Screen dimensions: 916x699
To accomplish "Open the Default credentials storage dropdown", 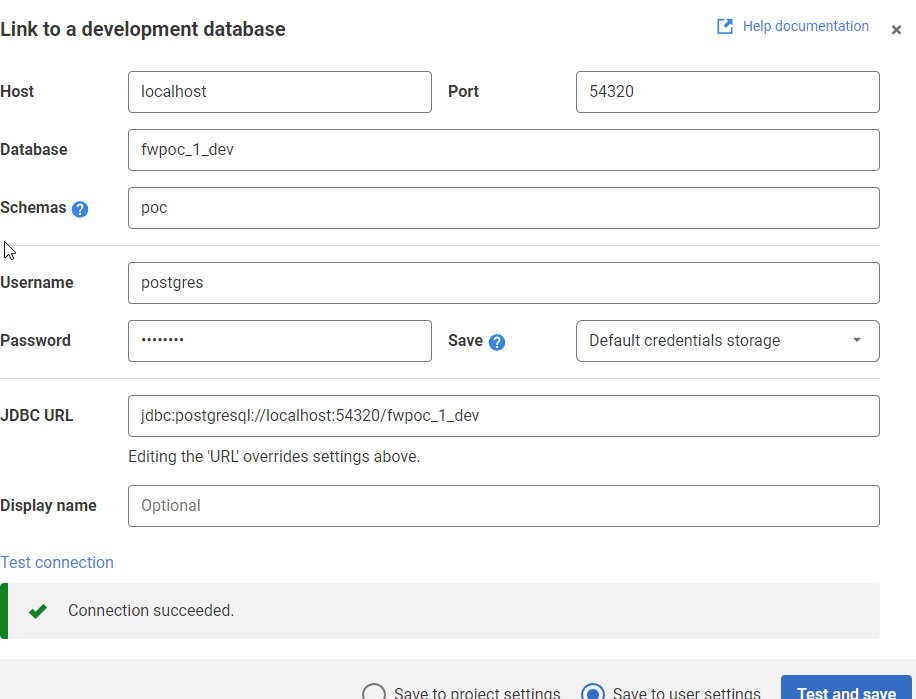I will (x=727, y=341).
